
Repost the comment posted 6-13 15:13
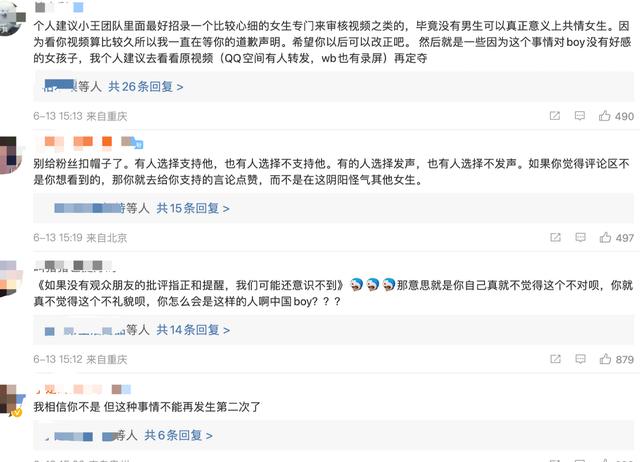tap(555, 116)
